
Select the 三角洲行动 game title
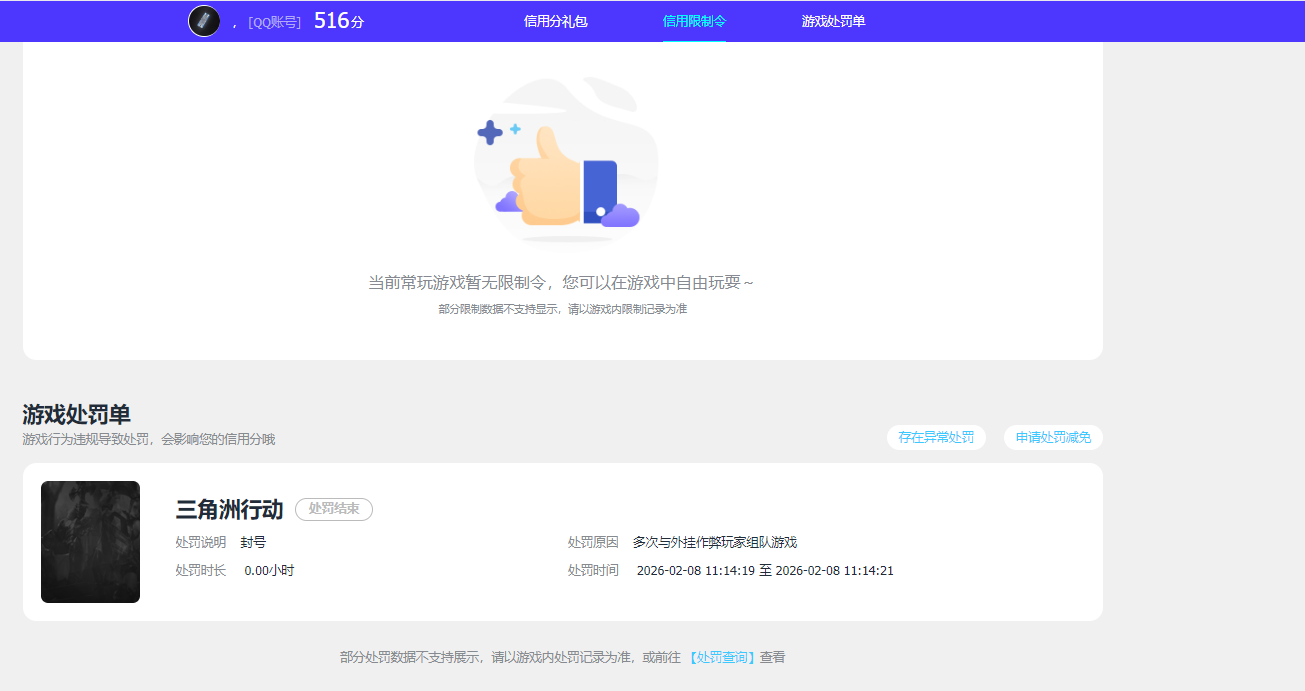[x=228, y=509]
